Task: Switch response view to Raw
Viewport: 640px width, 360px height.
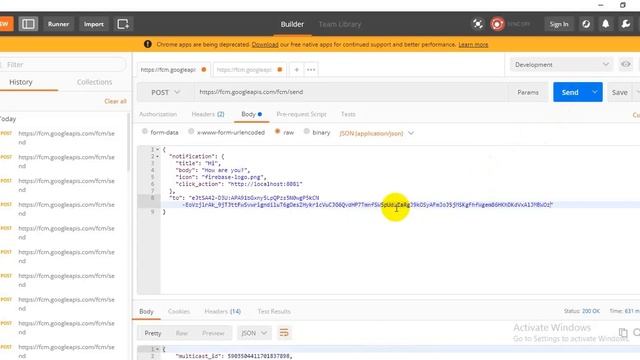Action: tap(182, 333)
